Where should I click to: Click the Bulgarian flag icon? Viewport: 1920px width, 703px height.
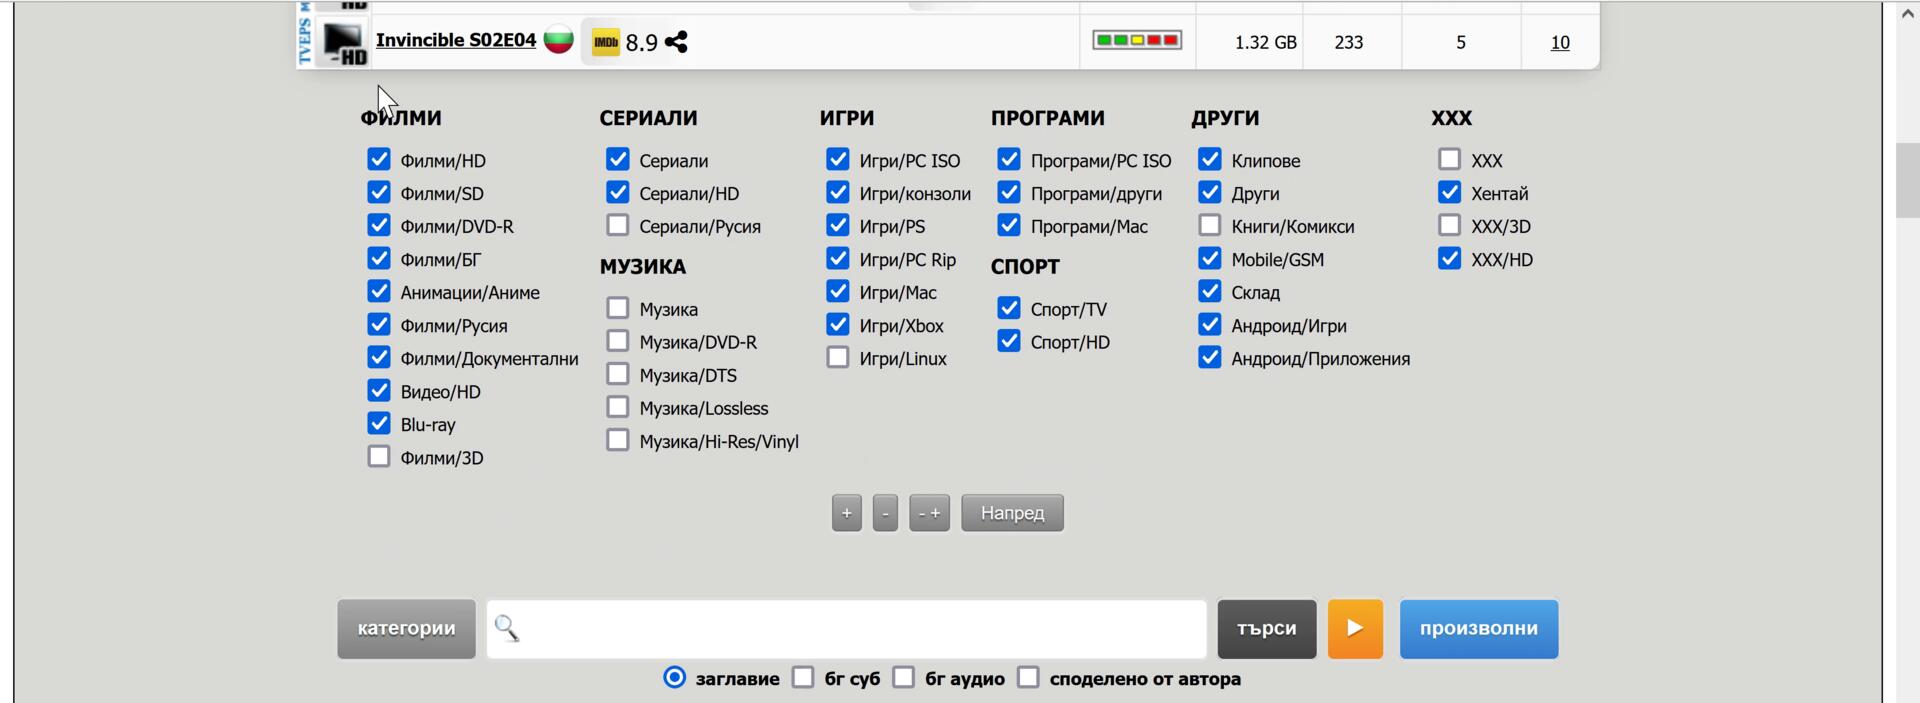[x=558, y=40]
